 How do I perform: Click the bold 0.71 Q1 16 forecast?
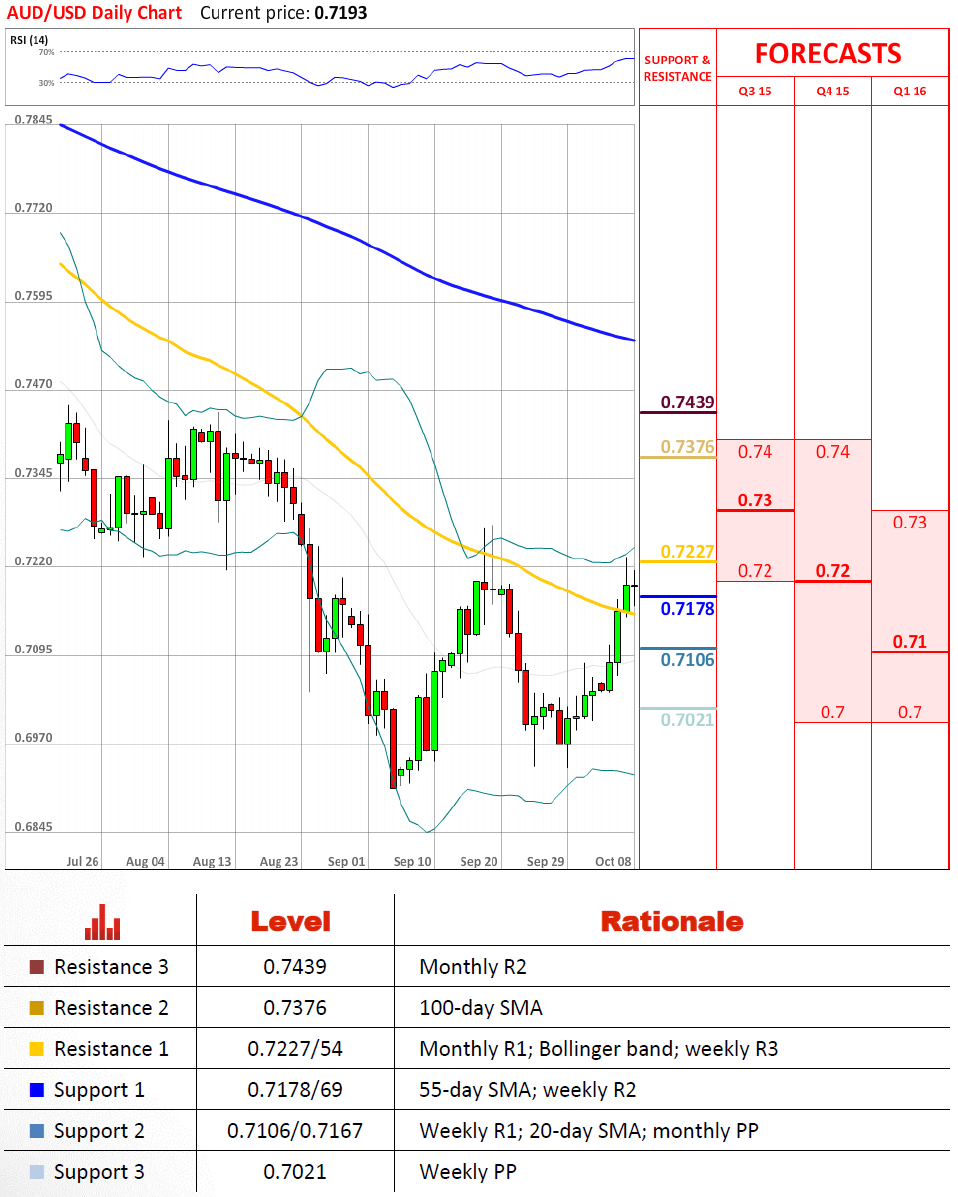pos(910,642)
